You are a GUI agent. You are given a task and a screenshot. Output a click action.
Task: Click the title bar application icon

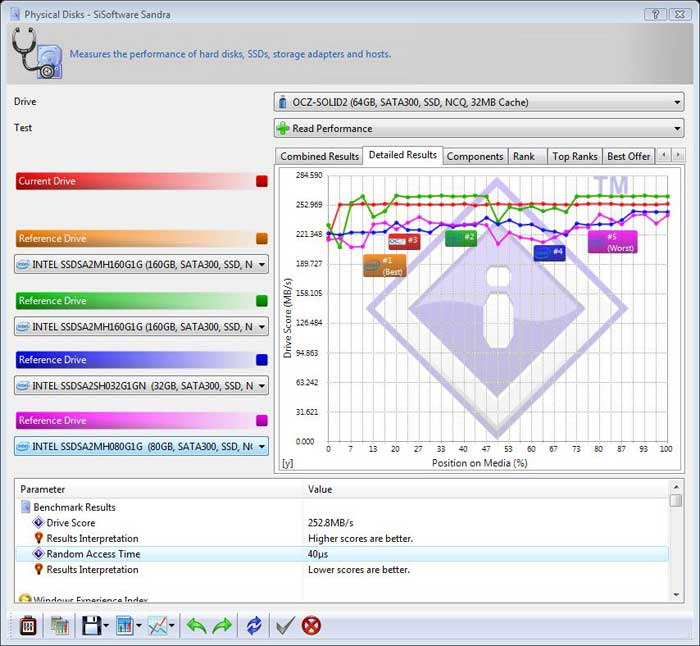tap(15, 14)
